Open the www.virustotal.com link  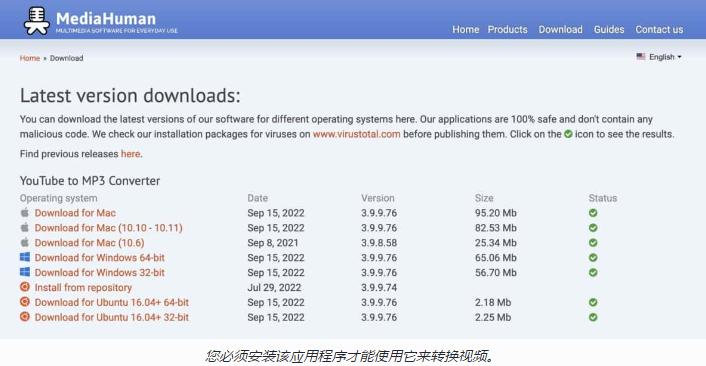click(x=357, y=134)
